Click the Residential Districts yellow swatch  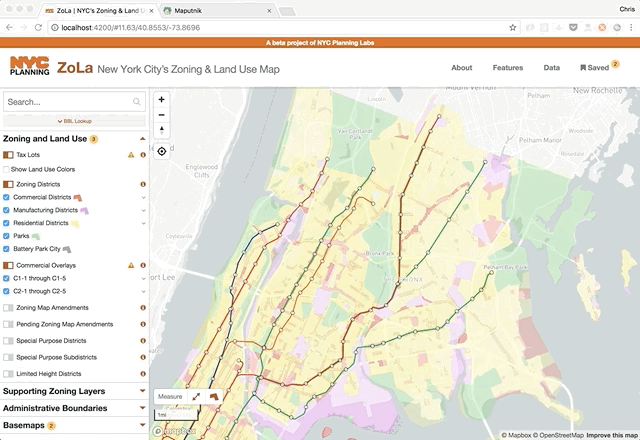tap(75, 224)
